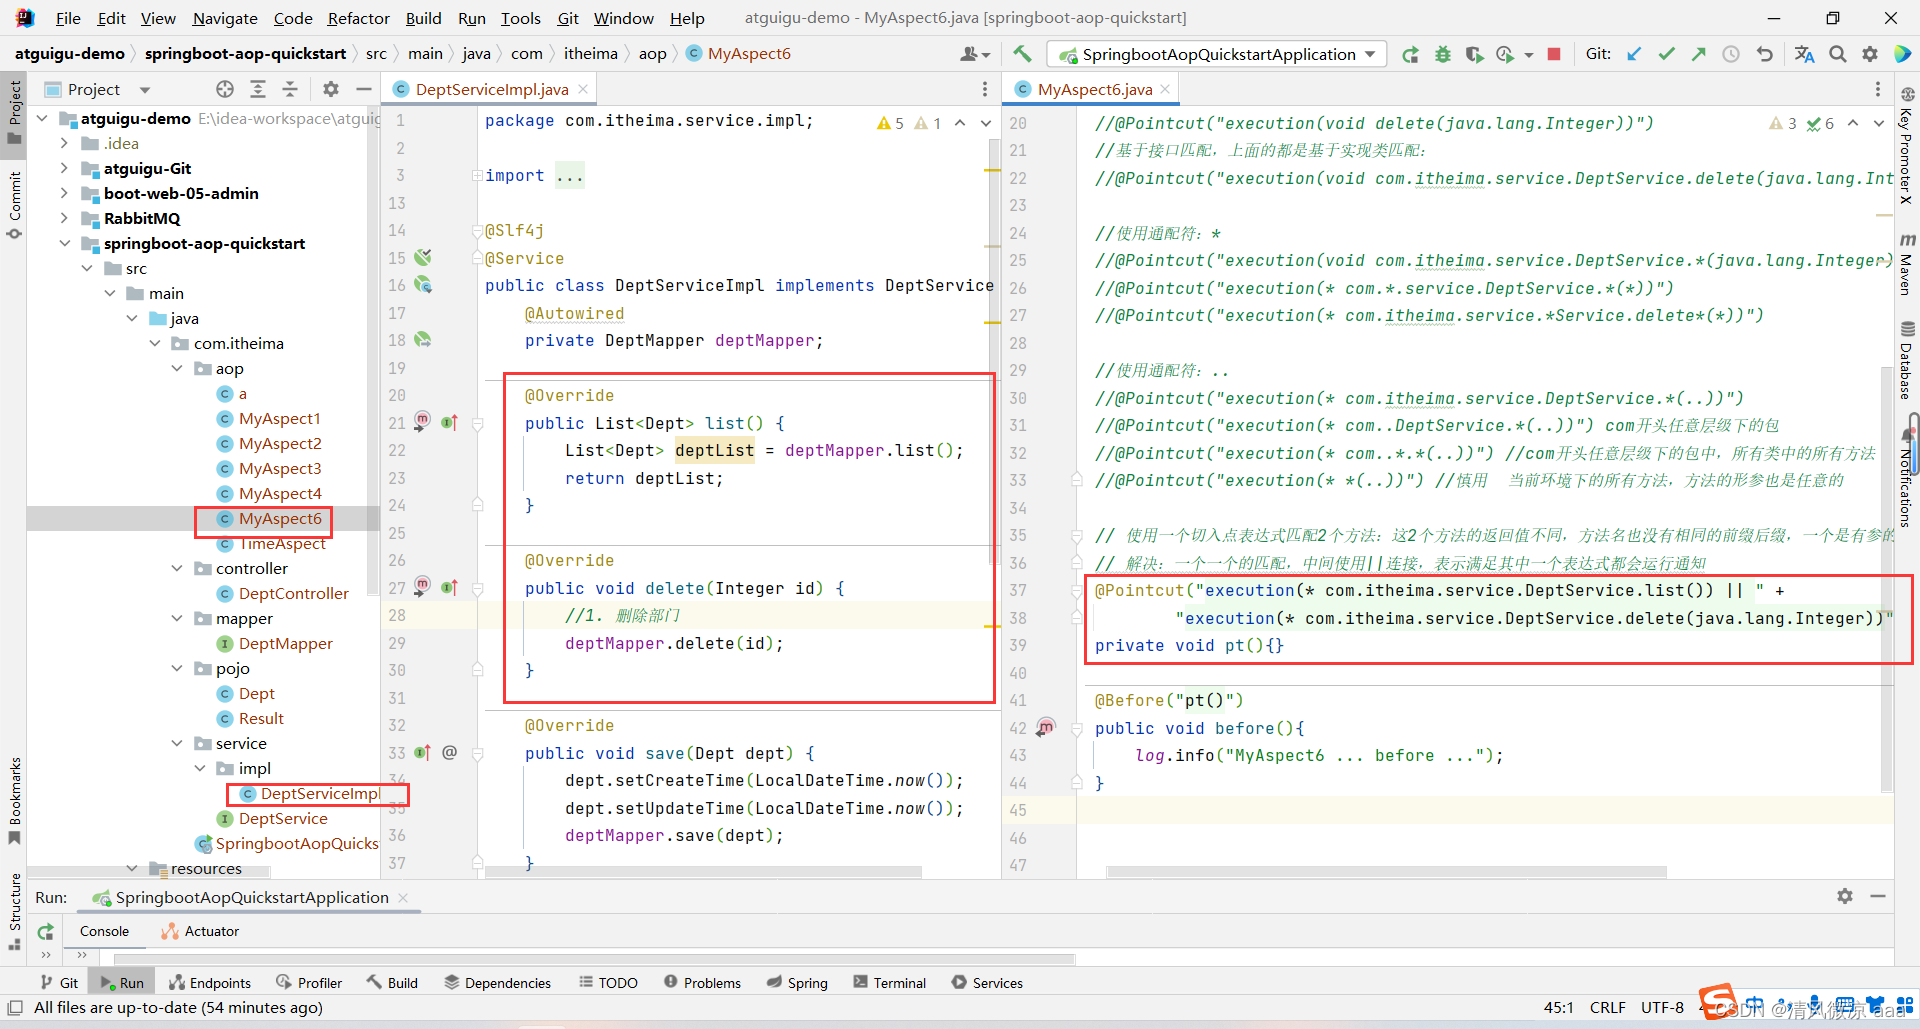This screenshot has width=1920, height=1029.
Task: Close the DeptServiceImpl.java tab
Action: tap(583, 89)
